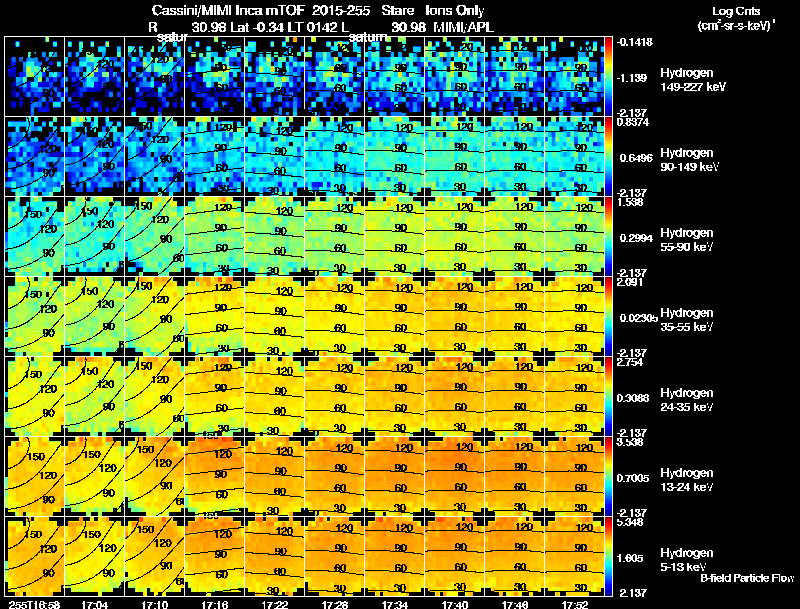Click the 0.7005 colorbar midpoint value

pyautogui.click(x=633, y=478)
